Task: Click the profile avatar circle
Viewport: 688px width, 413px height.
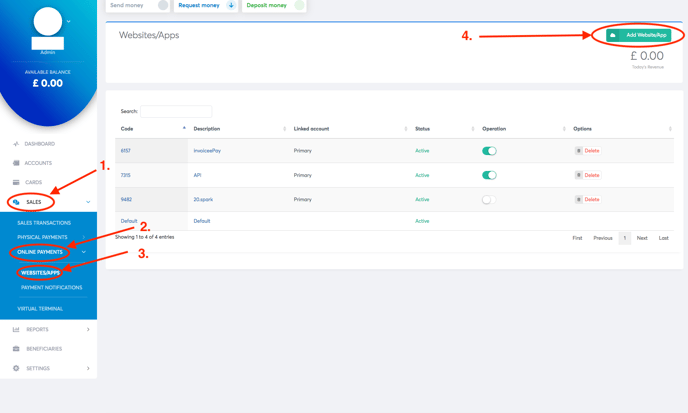Action: [x=48, y=22]
